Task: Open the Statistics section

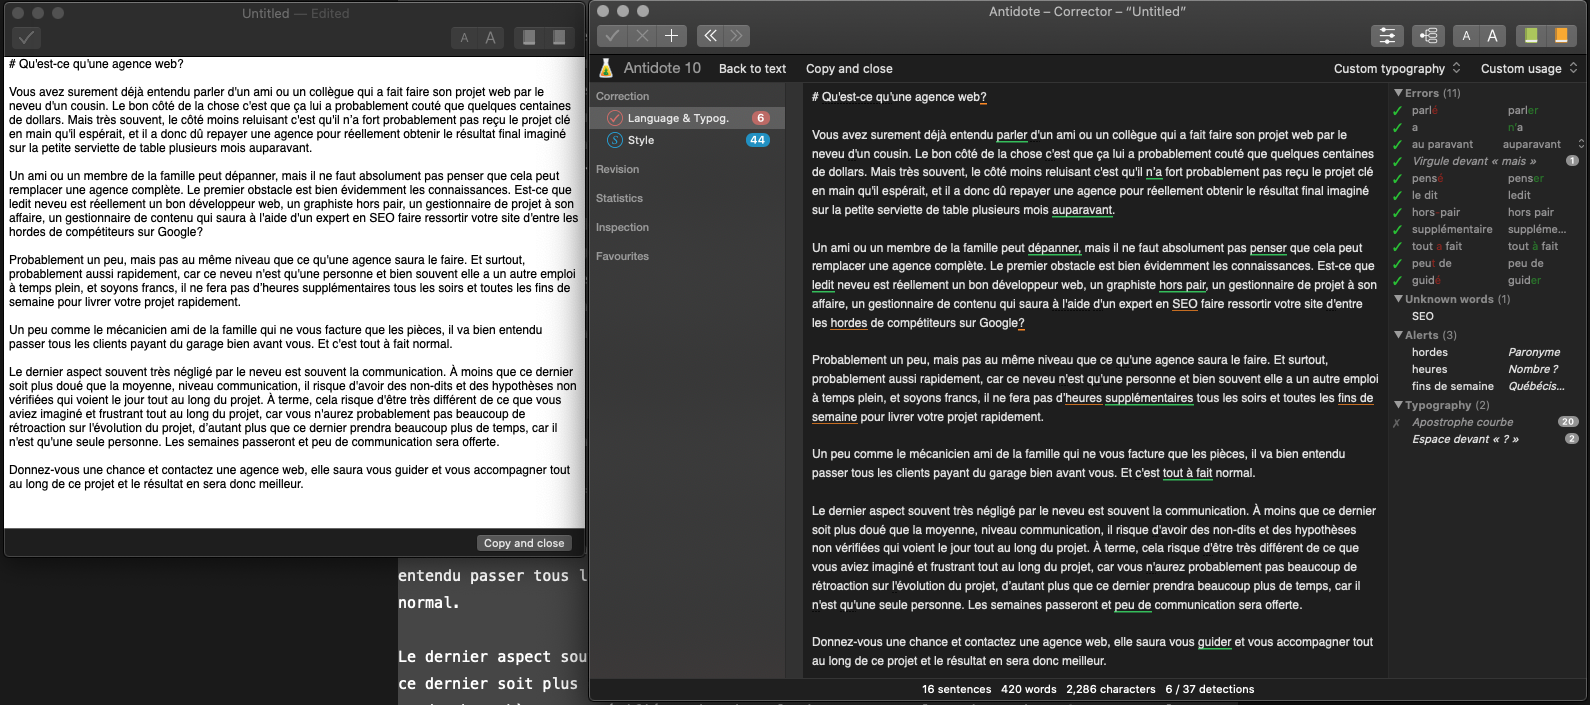Action: point(619,198)
